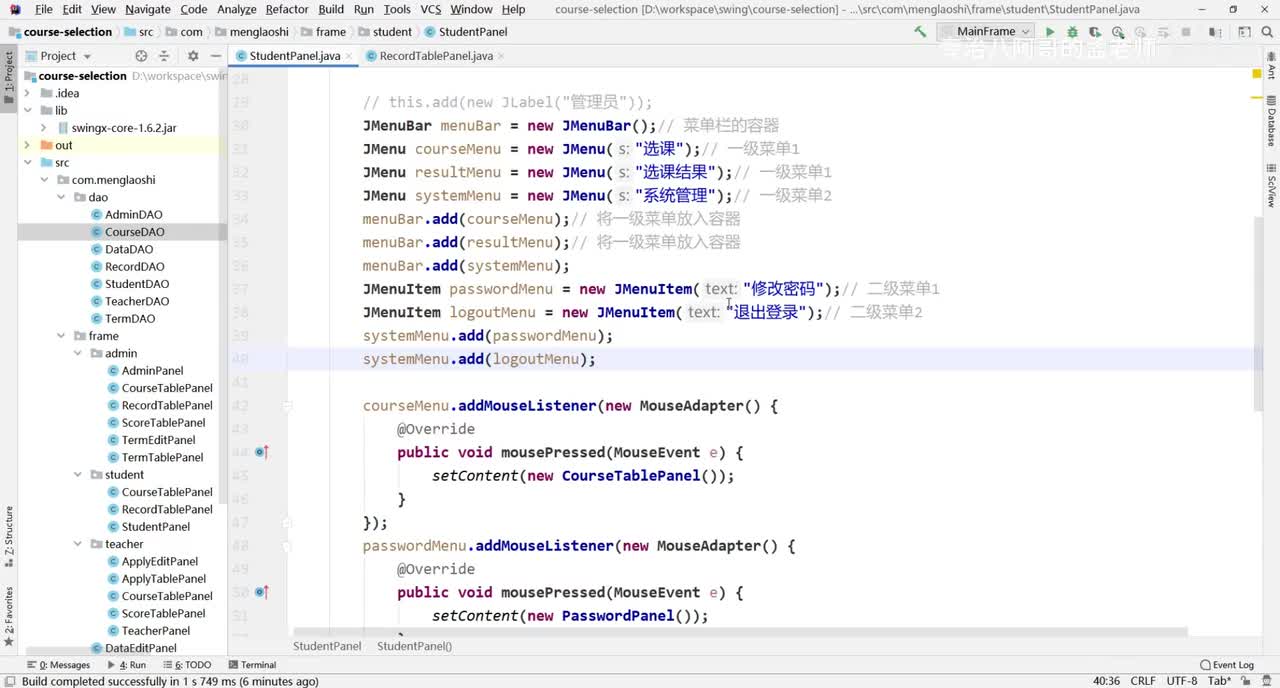This screenshot has width=1280, height=688.
Task: Collapse the dao package
Action: click(61, 197)
